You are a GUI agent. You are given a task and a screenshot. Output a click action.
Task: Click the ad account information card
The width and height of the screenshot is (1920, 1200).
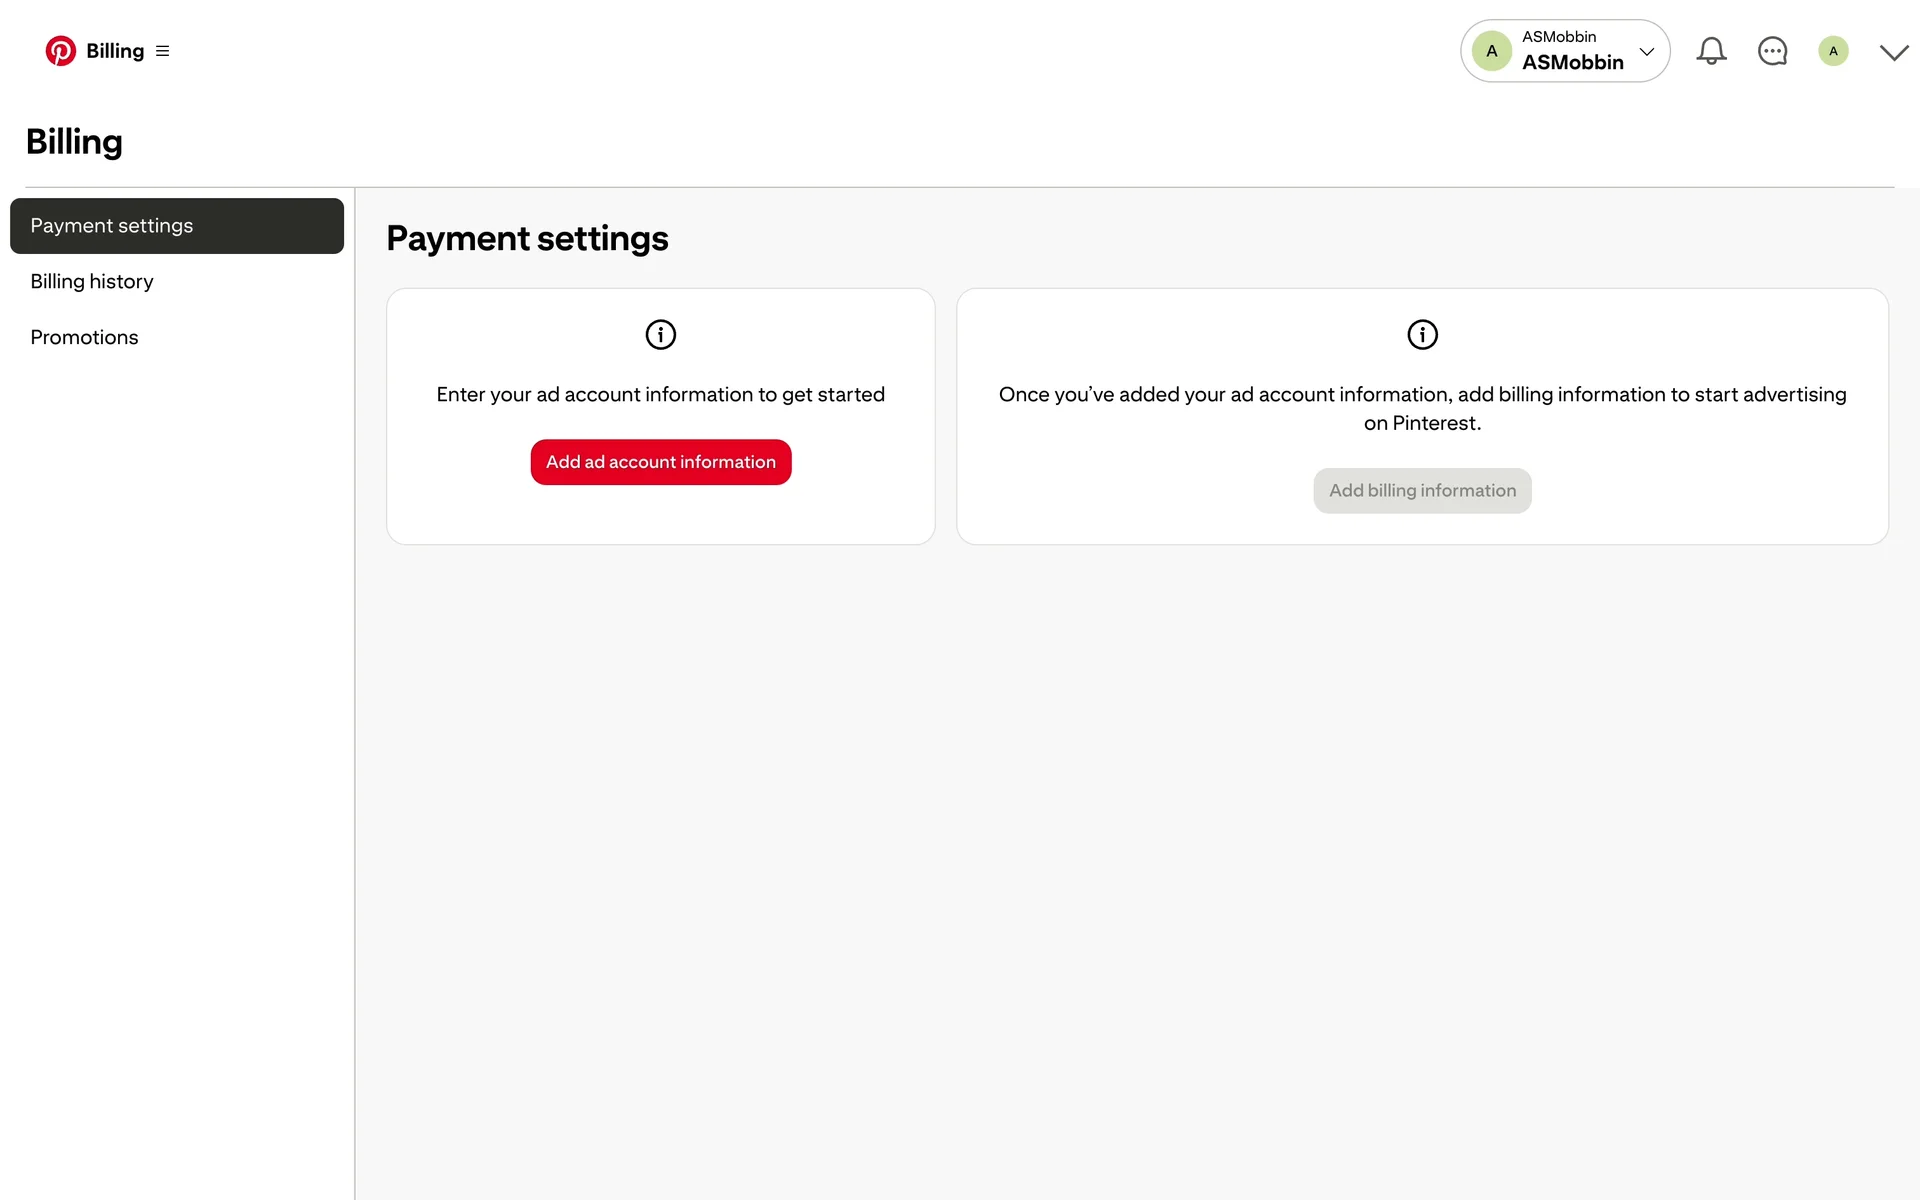click(661, 417)
